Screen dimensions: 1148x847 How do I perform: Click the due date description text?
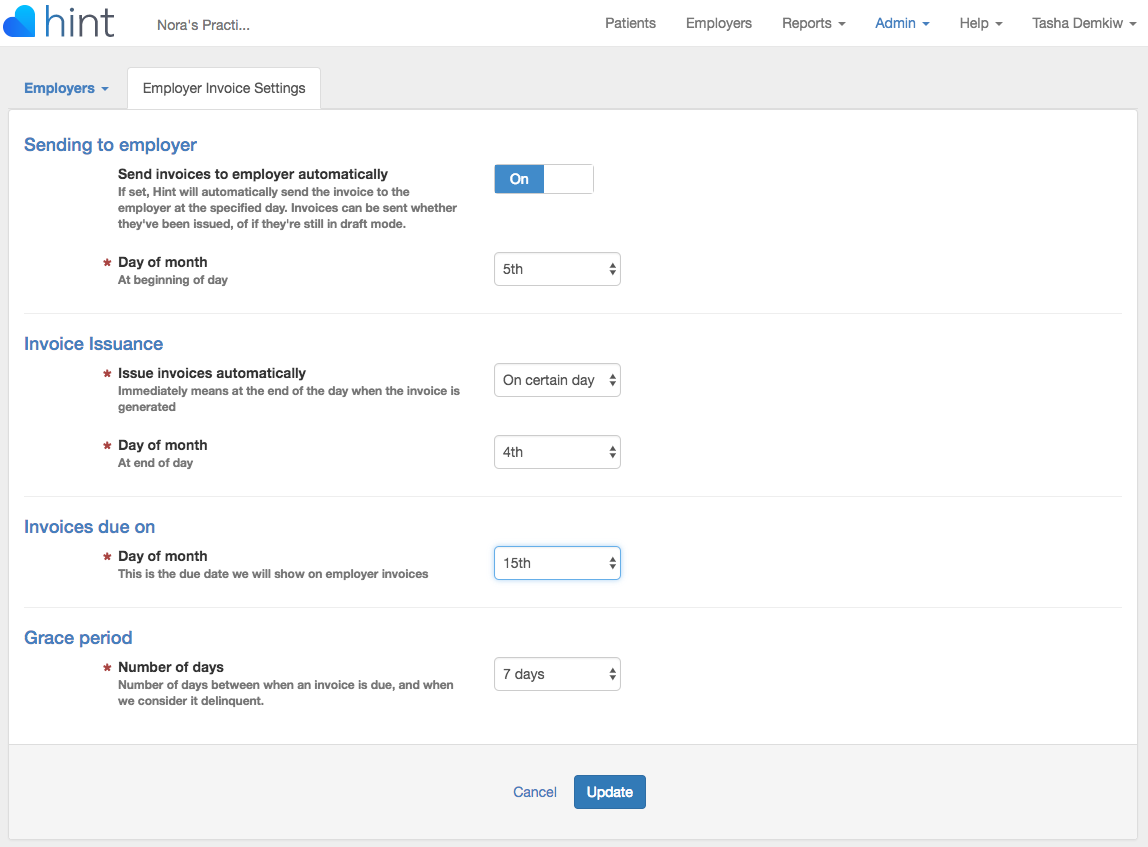point(273,574)
